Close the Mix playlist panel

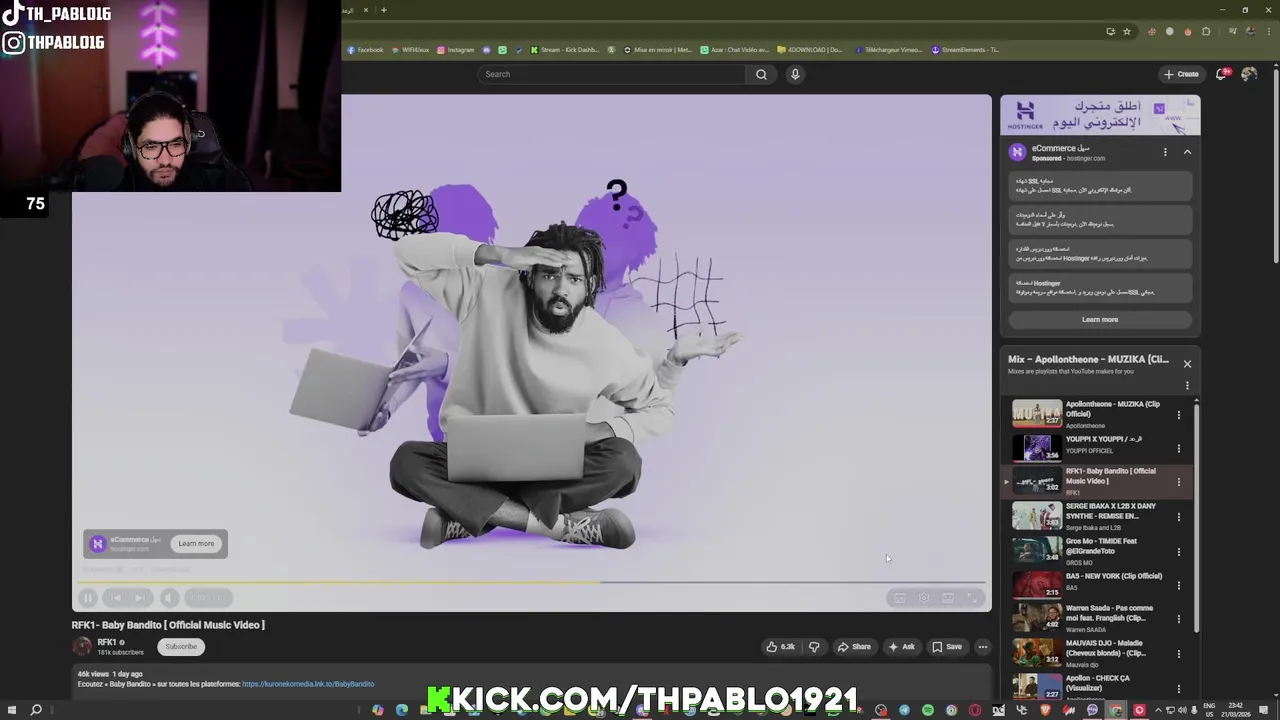coord(1187,364)
